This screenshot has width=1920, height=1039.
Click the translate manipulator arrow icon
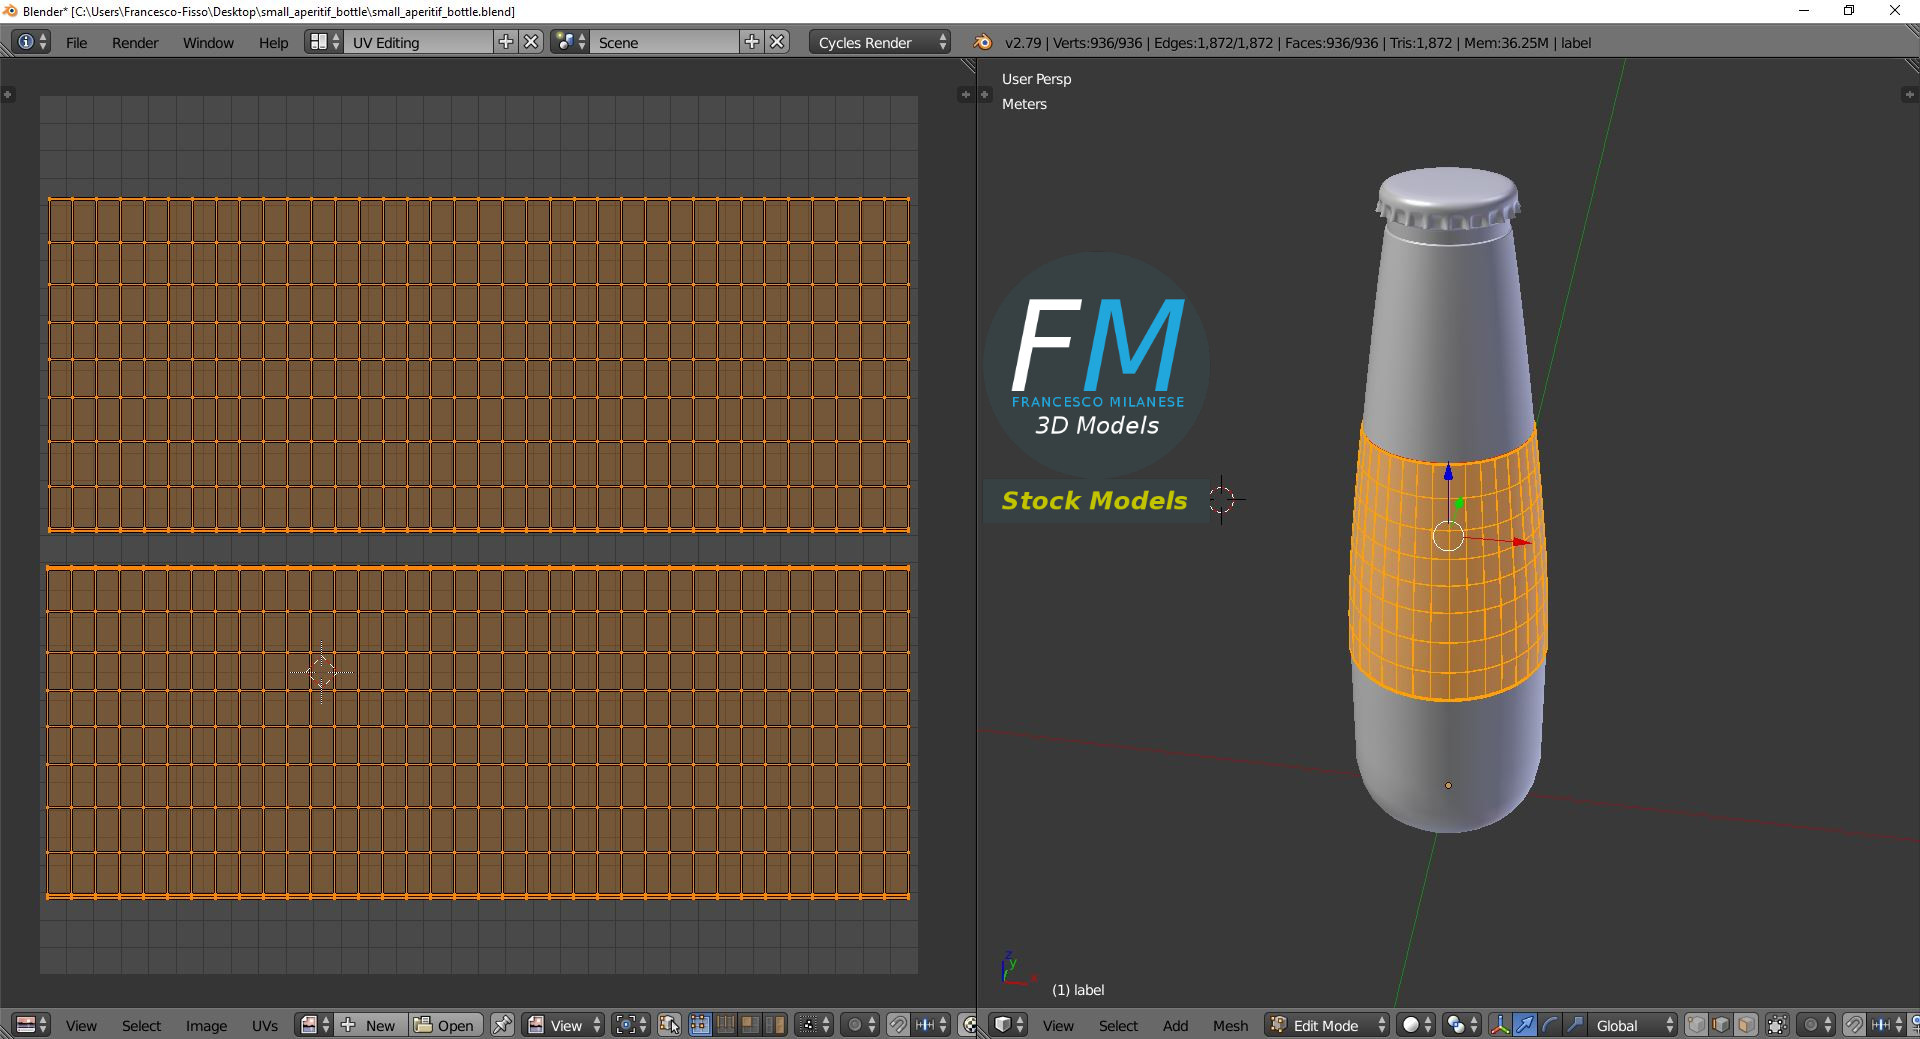point(1524,1025)
